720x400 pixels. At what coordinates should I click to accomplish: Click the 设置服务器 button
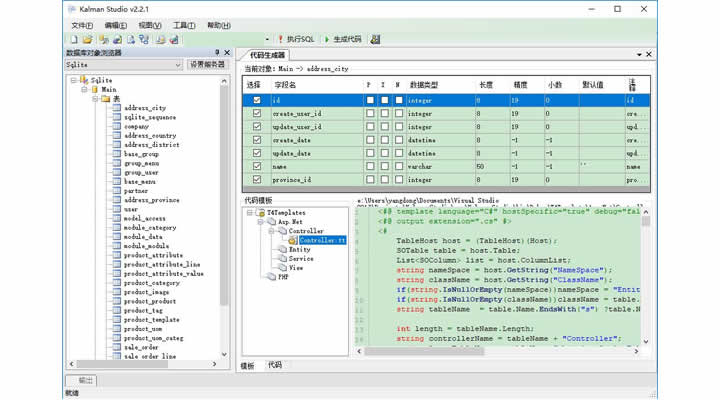coord(207,65)
